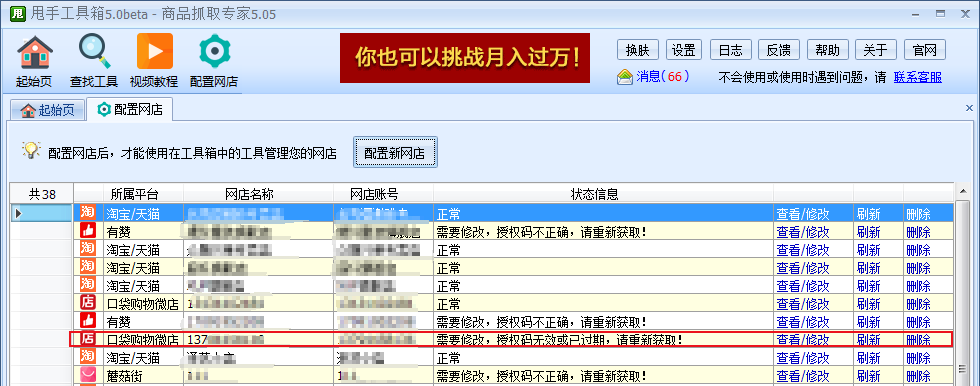Sort by the 网店名称 column header
Image resolution: width=980 pixels, height=386 pixels.
click(x=258, y=194)
